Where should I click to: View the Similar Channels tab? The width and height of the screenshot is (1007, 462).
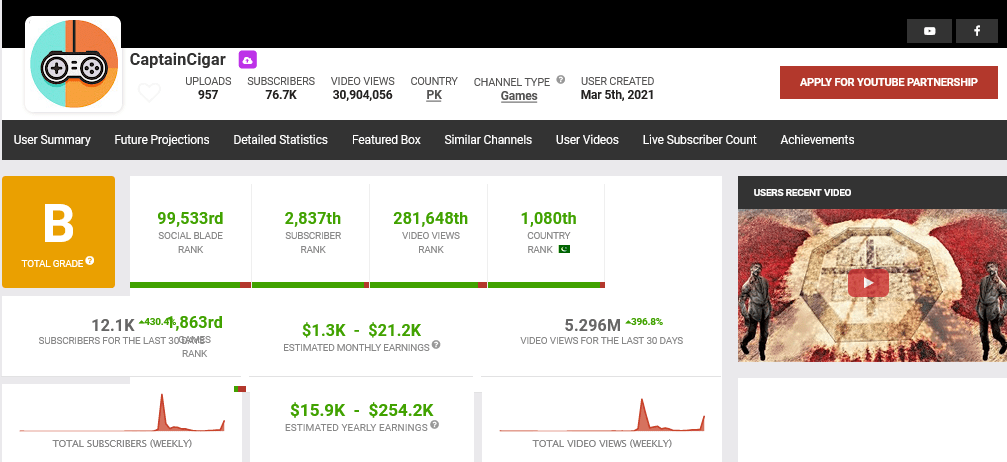click(x=488, y=139)
